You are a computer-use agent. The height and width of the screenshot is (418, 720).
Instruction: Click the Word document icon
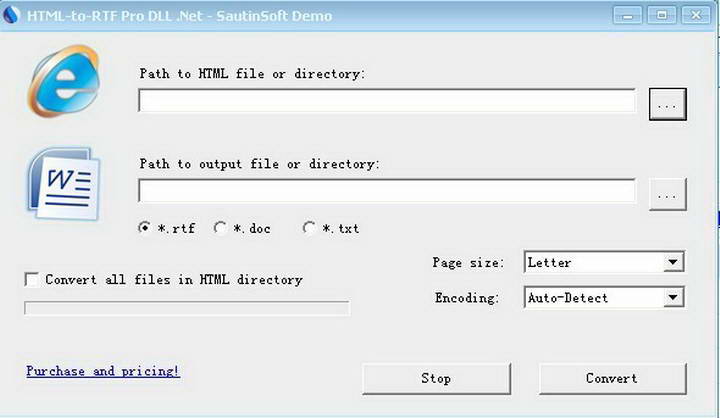pyautogui.click(x=64, y=184)
